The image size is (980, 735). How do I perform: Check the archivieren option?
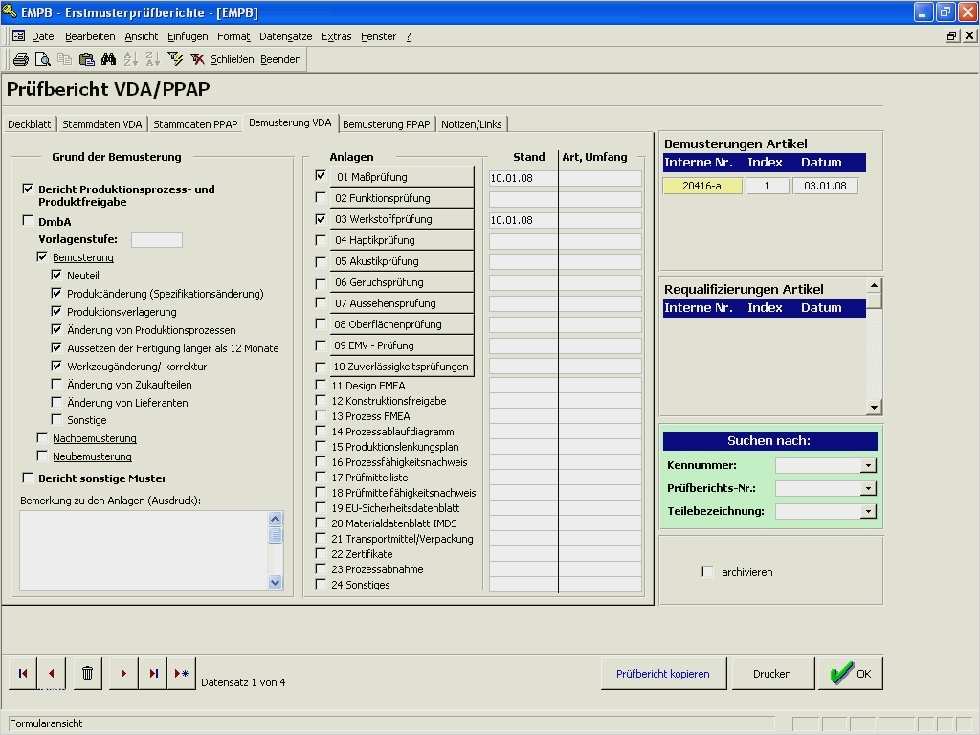click(x=708, y=572)
